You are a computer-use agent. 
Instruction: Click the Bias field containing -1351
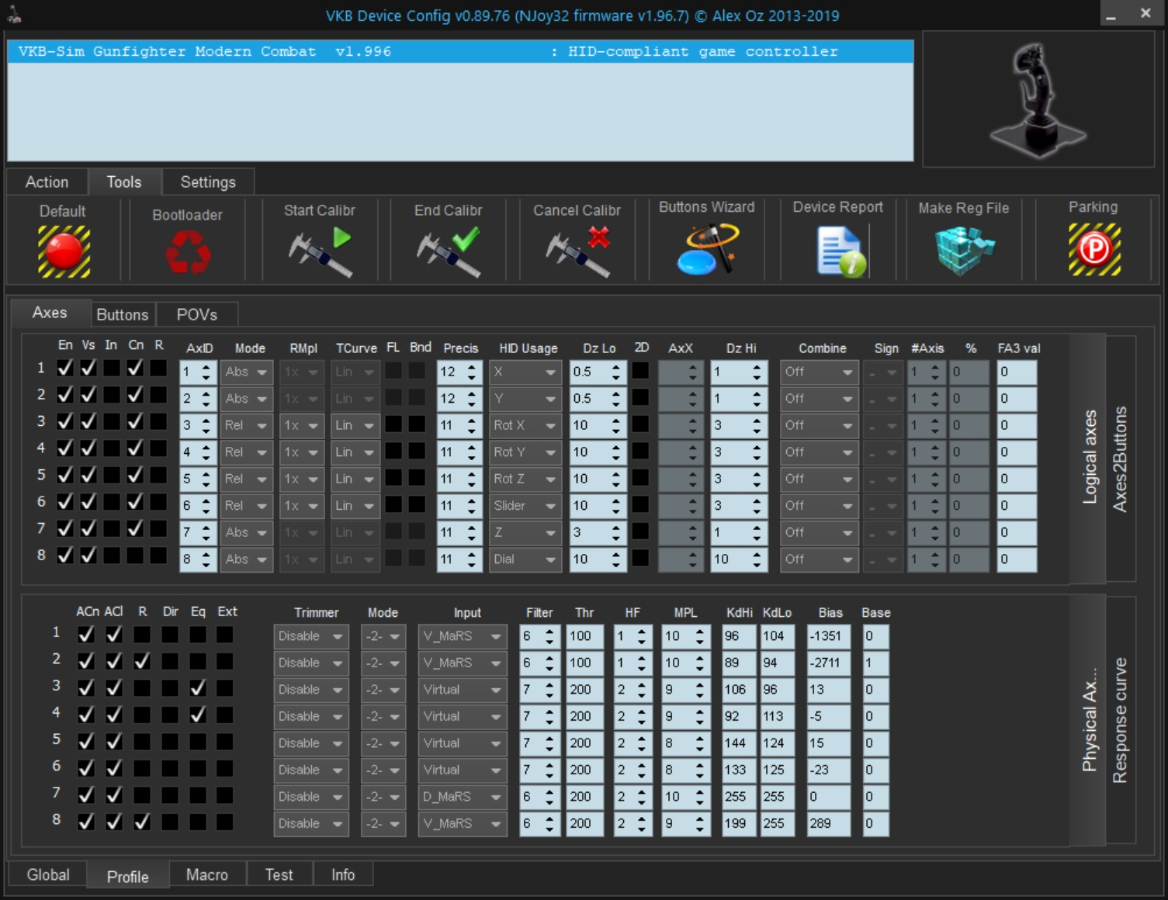point(829,636)
